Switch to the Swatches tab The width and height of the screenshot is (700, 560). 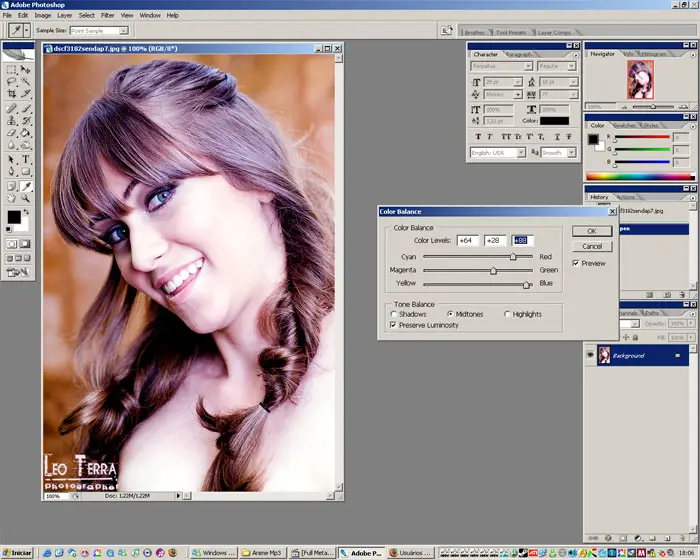[x=625, y=125]
